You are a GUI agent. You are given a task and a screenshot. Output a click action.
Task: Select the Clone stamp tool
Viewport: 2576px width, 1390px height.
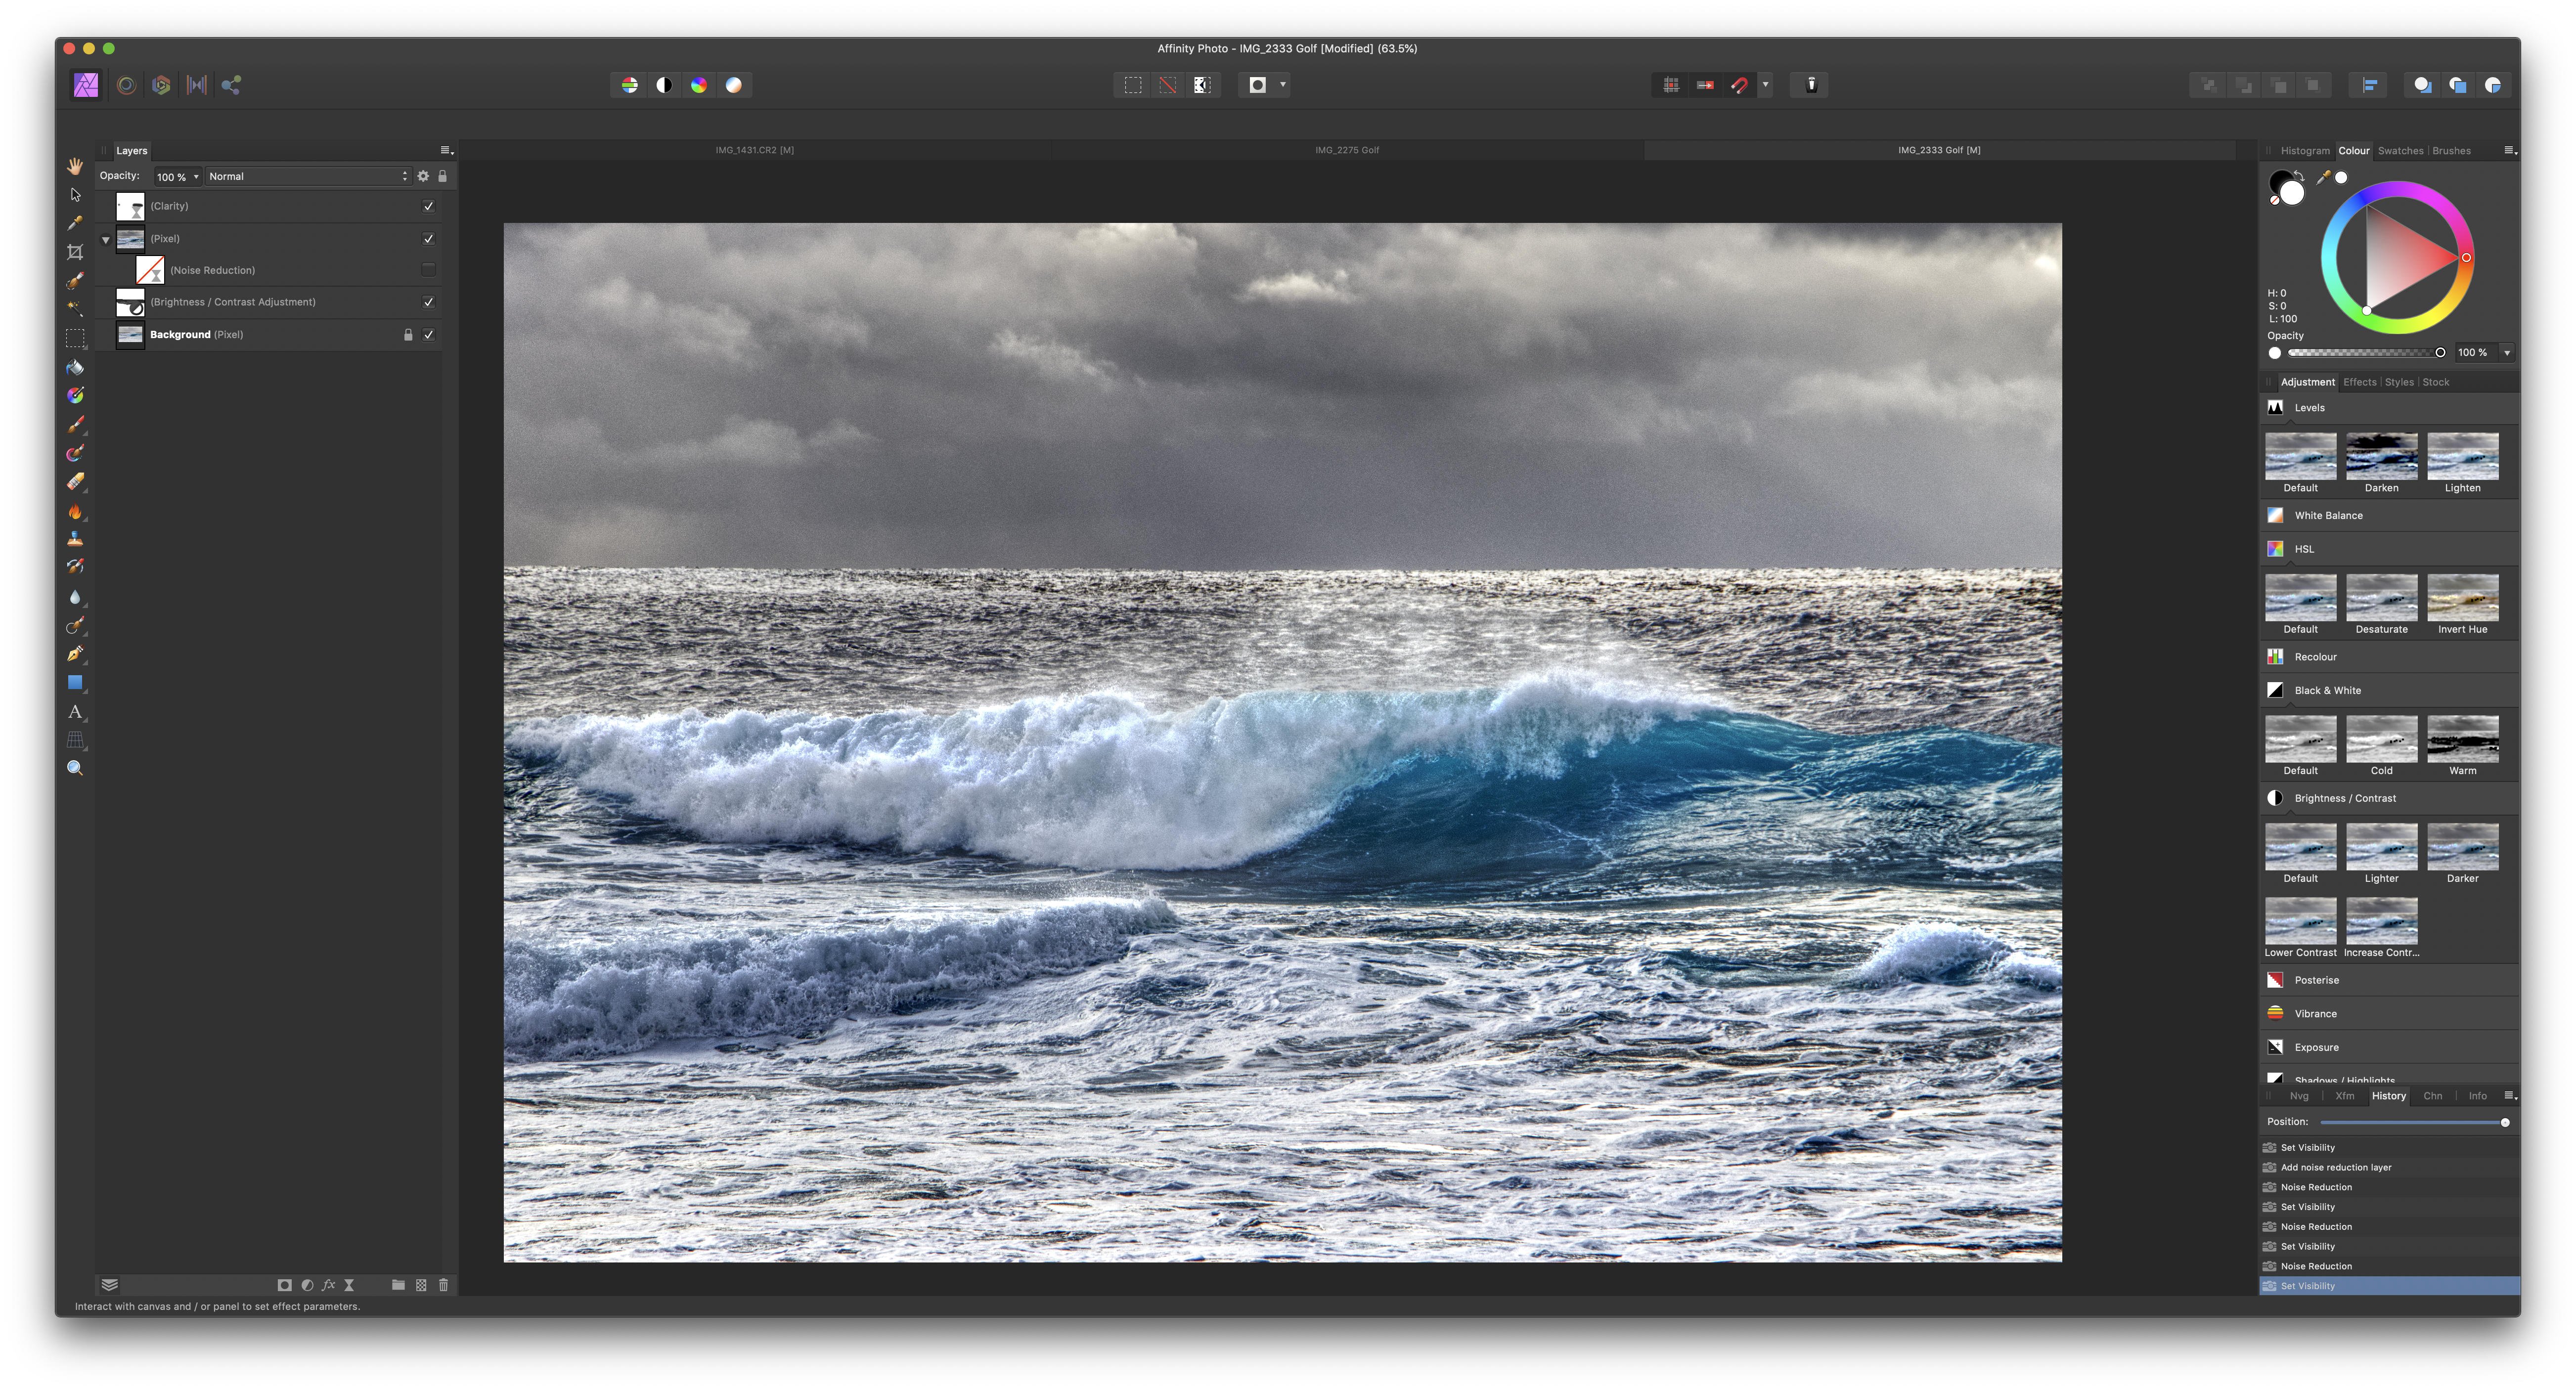[75, 539]
